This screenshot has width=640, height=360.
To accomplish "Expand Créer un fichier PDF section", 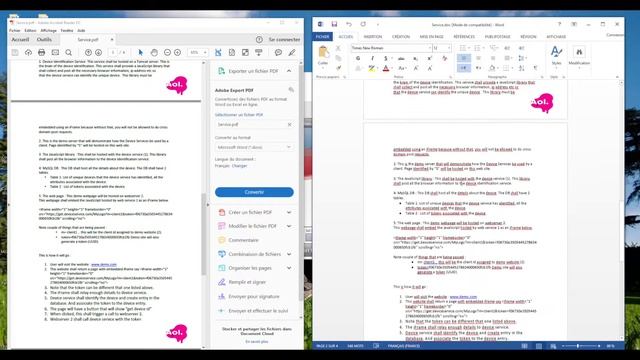I will tap(289, 212).
